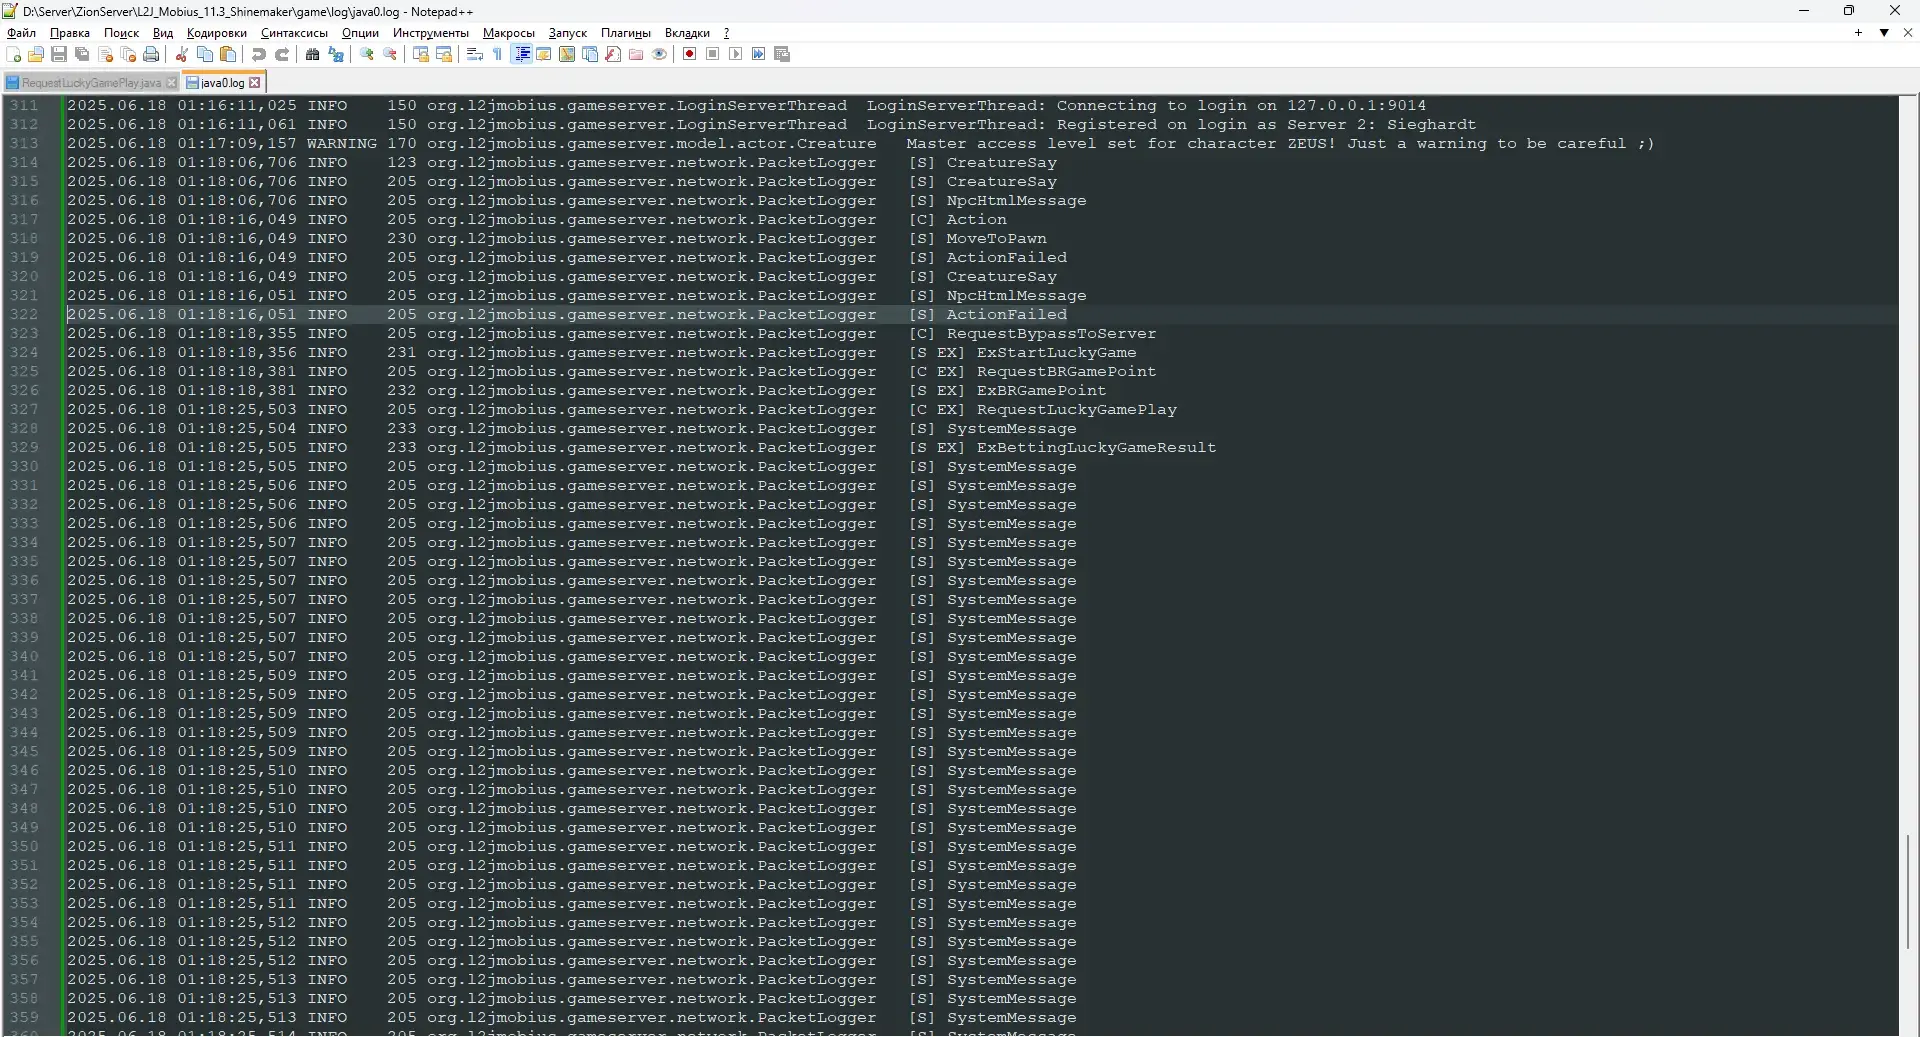The width and height of the screenshot is (1920, 1037).
Task: Open the Макросы menu
Action: tap(509, 33)
